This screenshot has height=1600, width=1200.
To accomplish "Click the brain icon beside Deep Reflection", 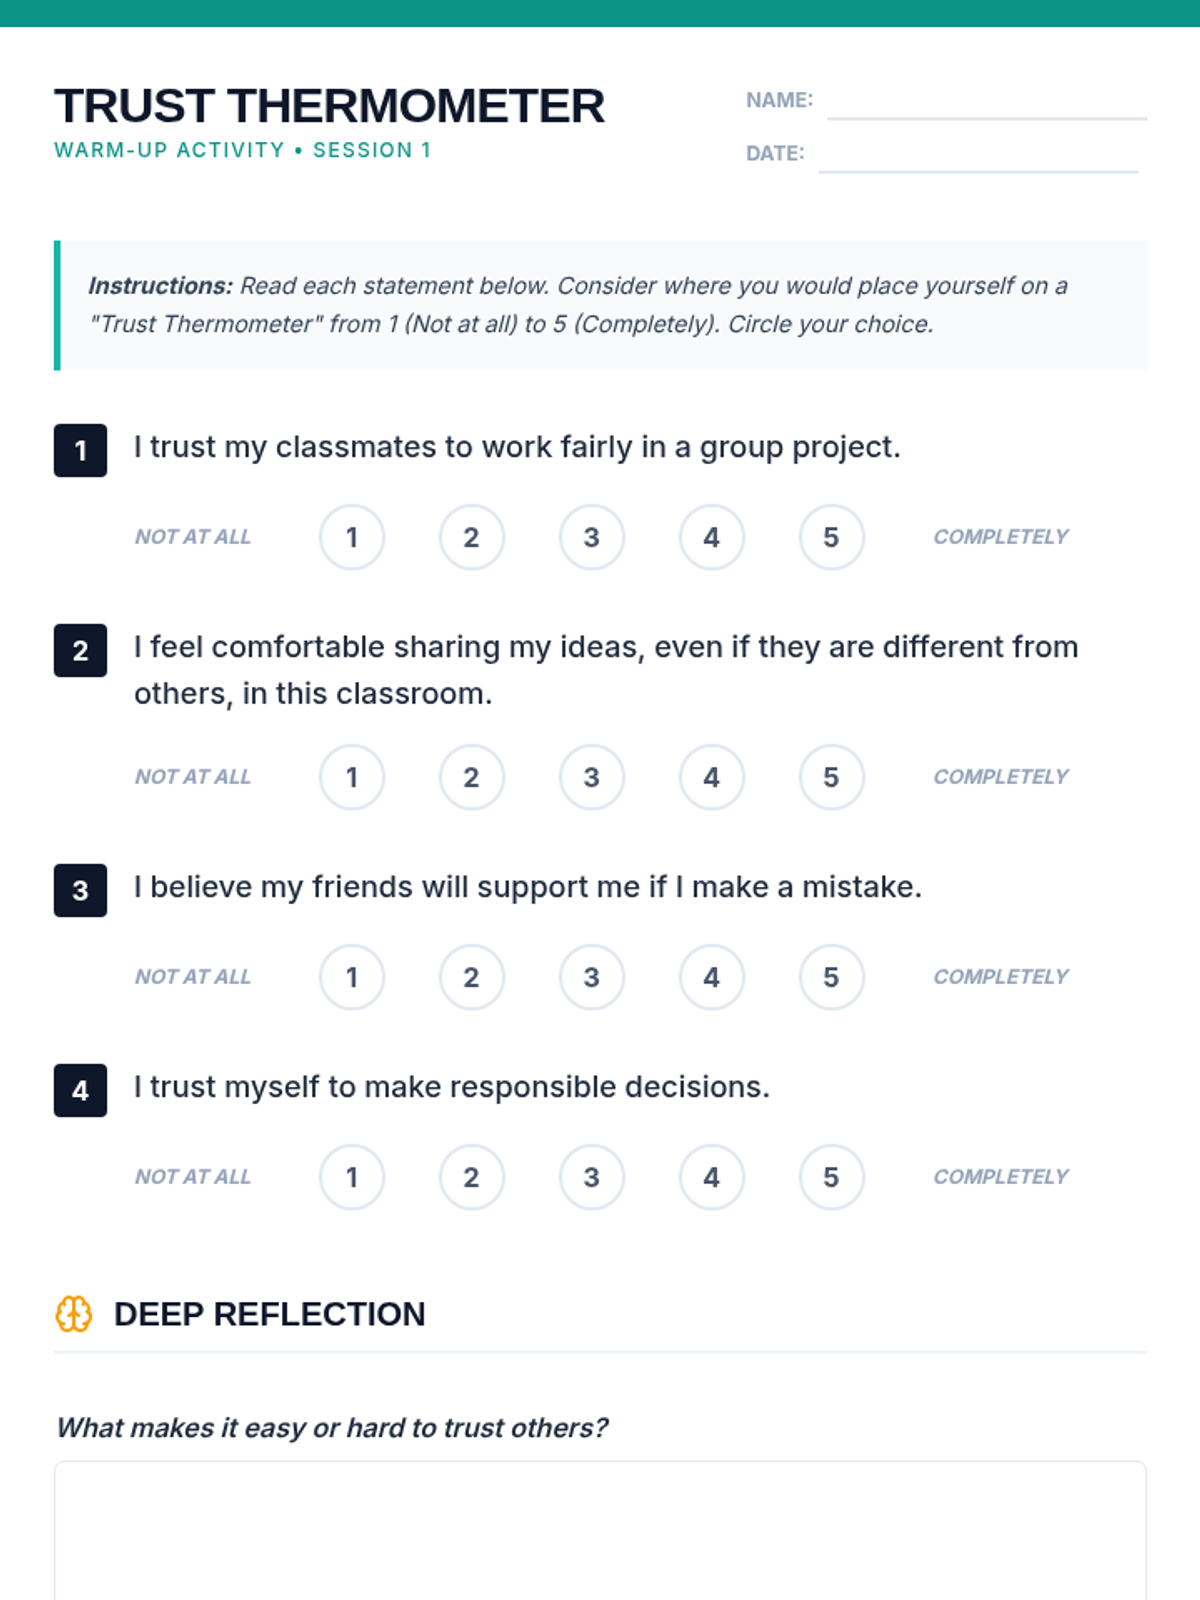I will pos(73,1314).
